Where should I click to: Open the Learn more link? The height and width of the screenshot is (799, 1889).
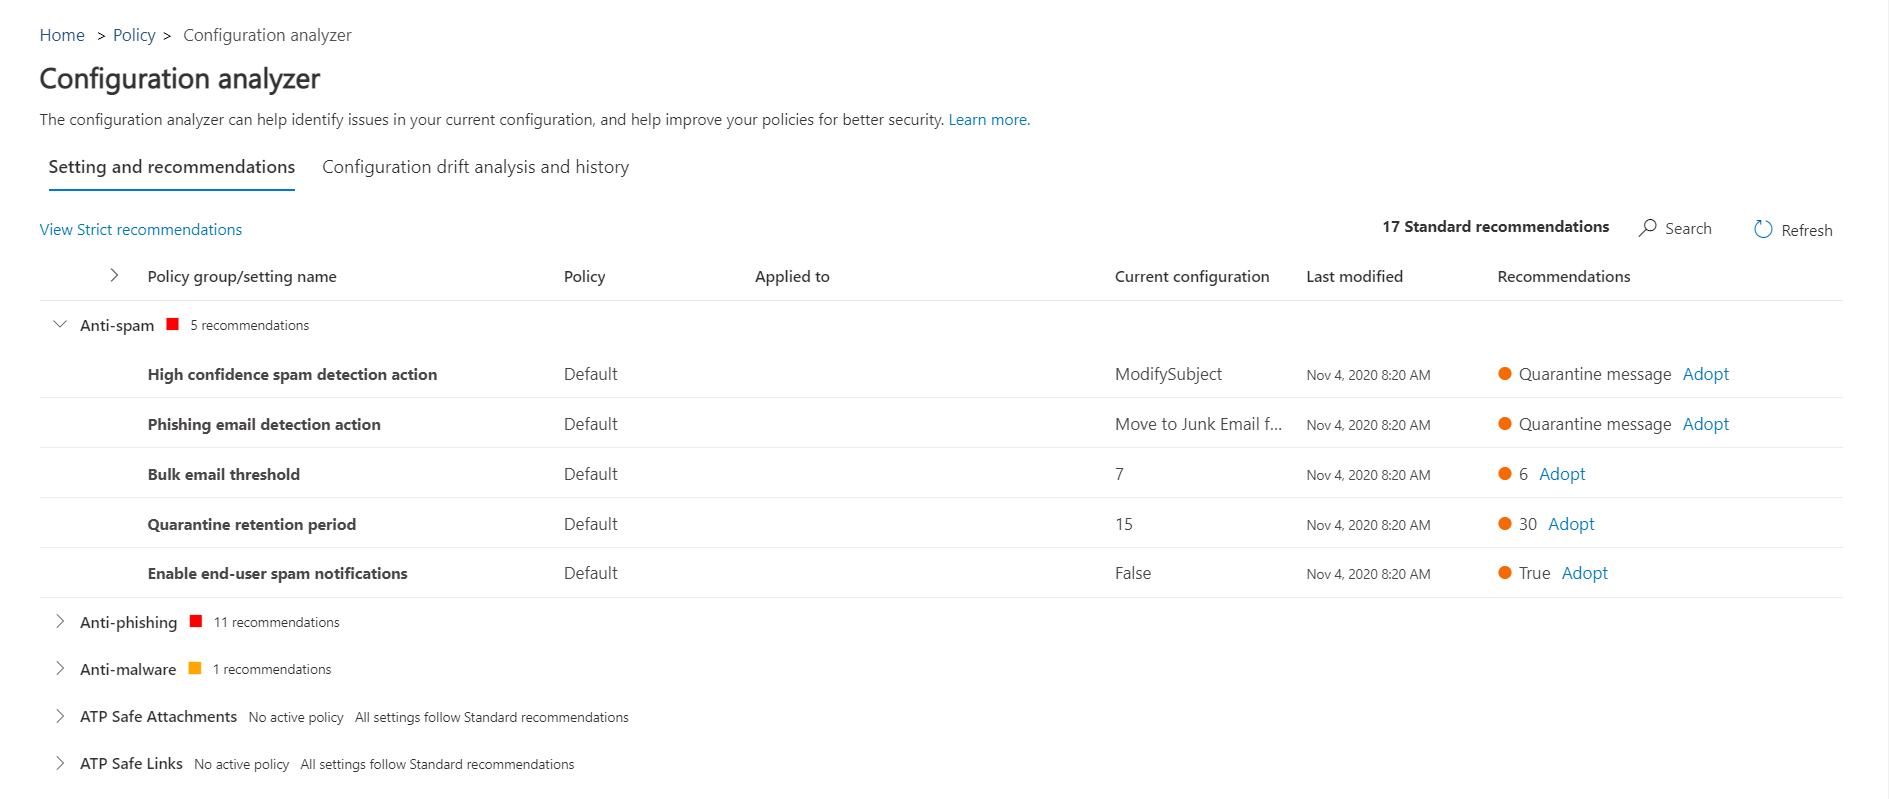pyautogui.click(x=989, y=120)
